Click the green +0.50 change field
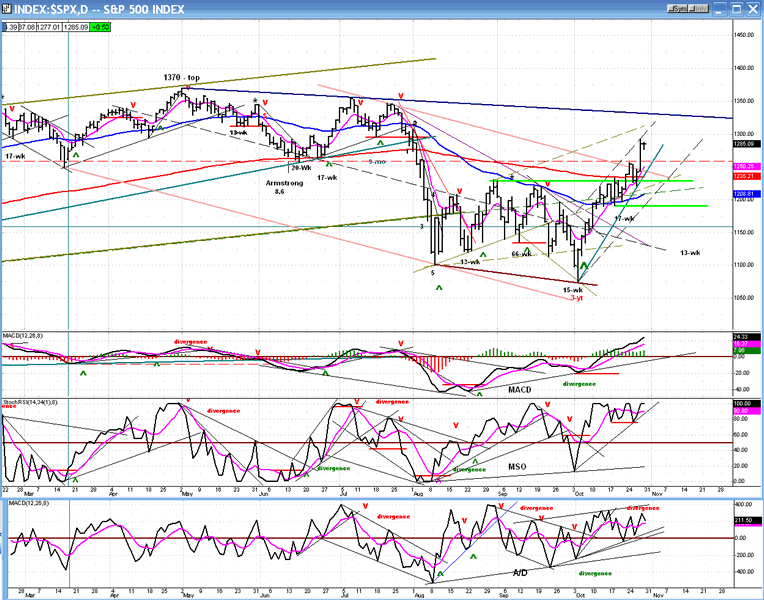764x600 pixels. 100,27
